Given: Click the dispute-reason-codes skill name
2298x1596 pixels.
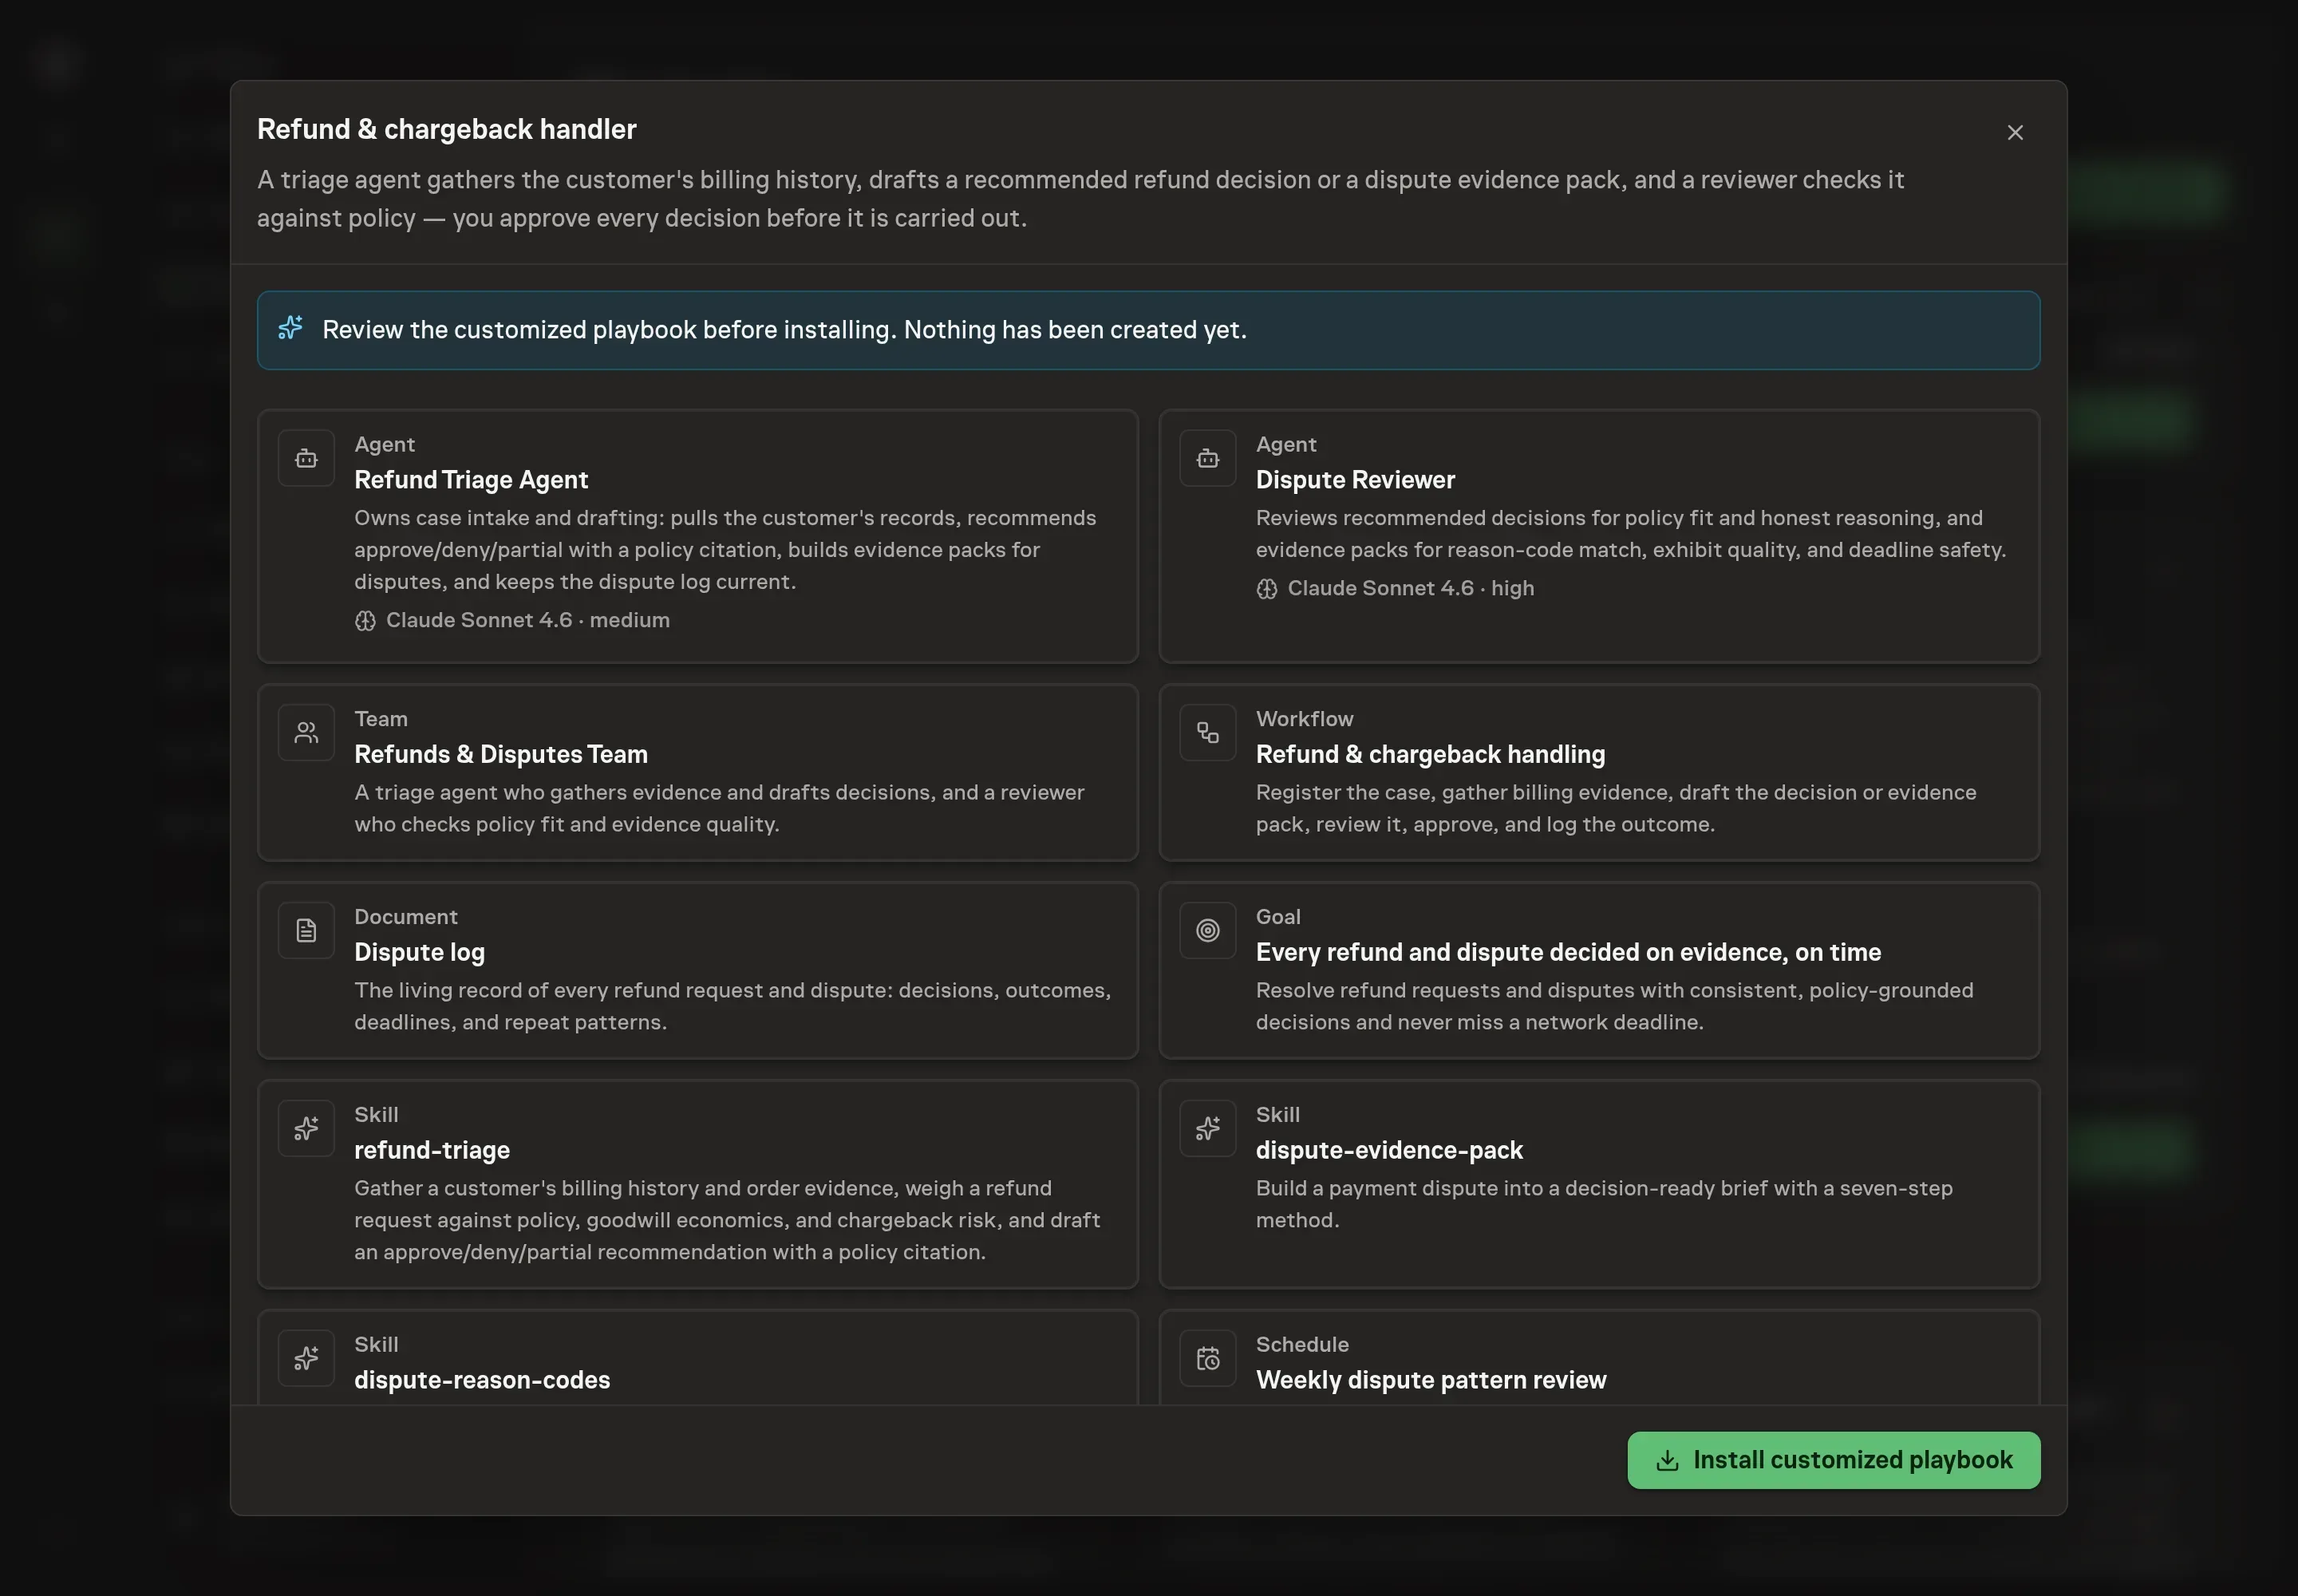Looking at the screenshot, I should coord(482,1380).
